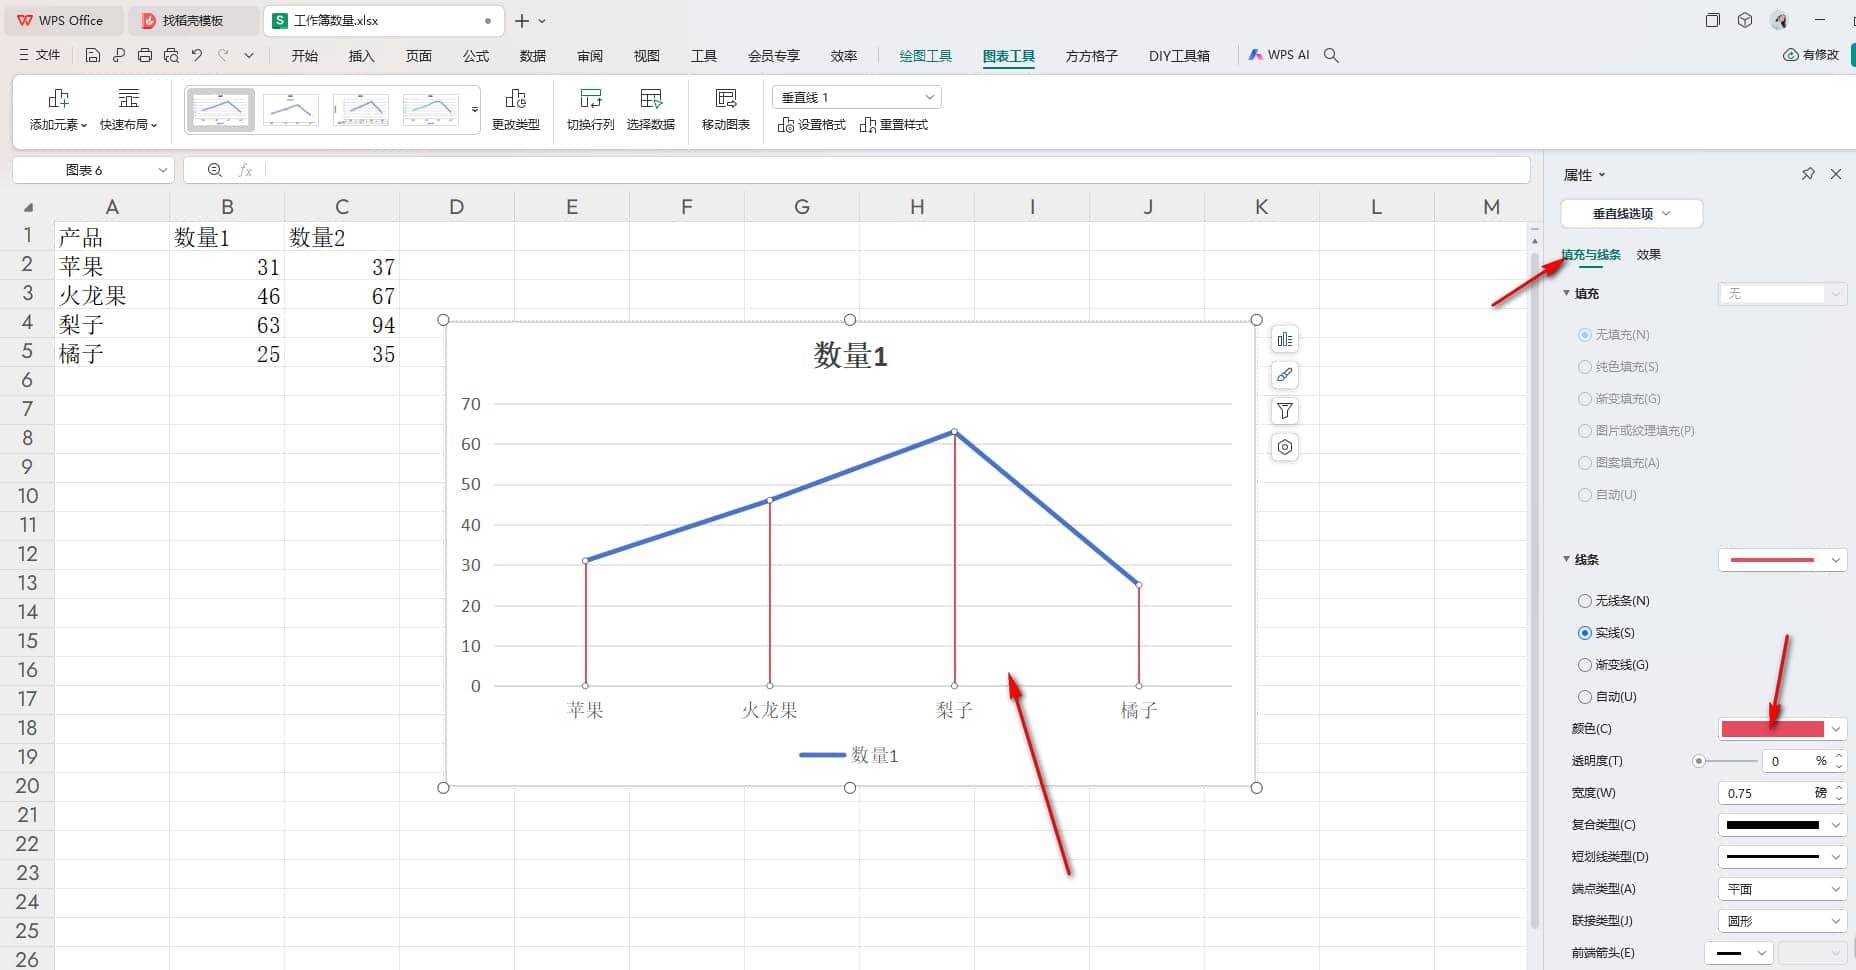Click the chart filter funnel button
The width and height of the screenshot is (1856, 970).
[x=1285, y=411]
